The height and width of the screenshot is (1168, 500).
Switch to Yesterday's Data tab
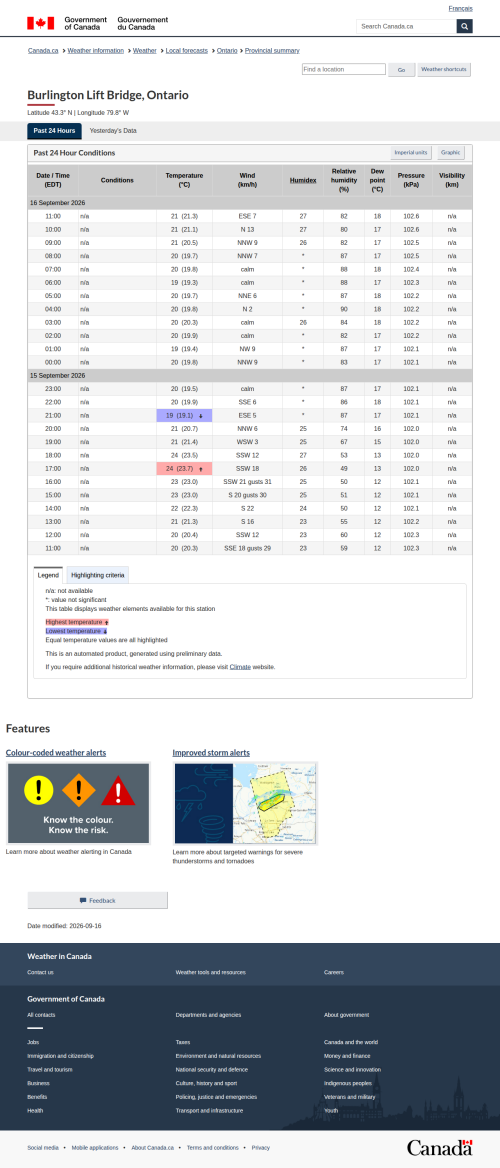[x=113, y=131]
